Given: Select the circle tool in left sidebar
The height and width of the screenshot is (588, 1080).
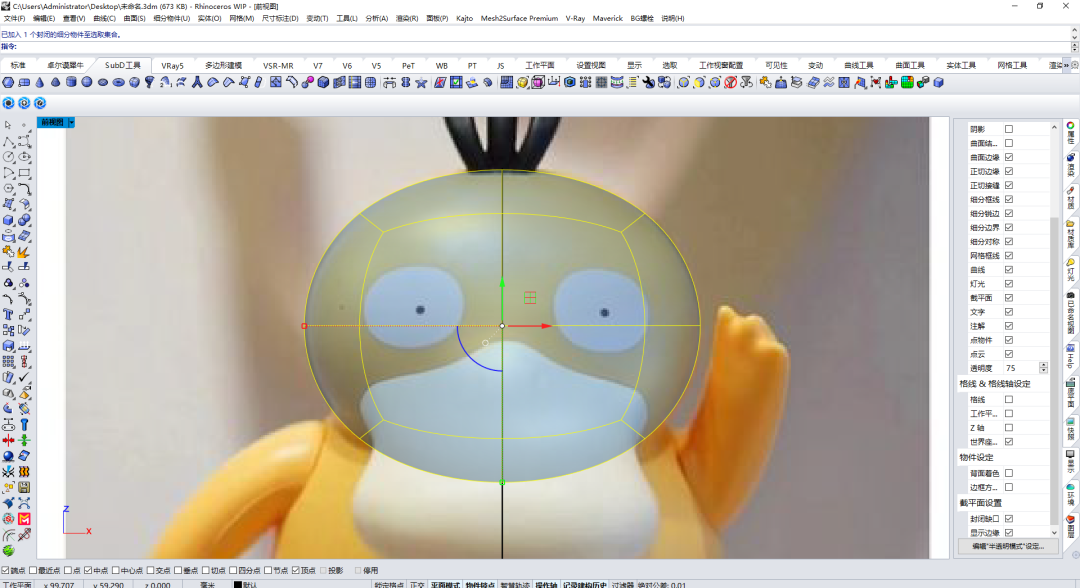Looking at the screenshot, I should point(8,157).
